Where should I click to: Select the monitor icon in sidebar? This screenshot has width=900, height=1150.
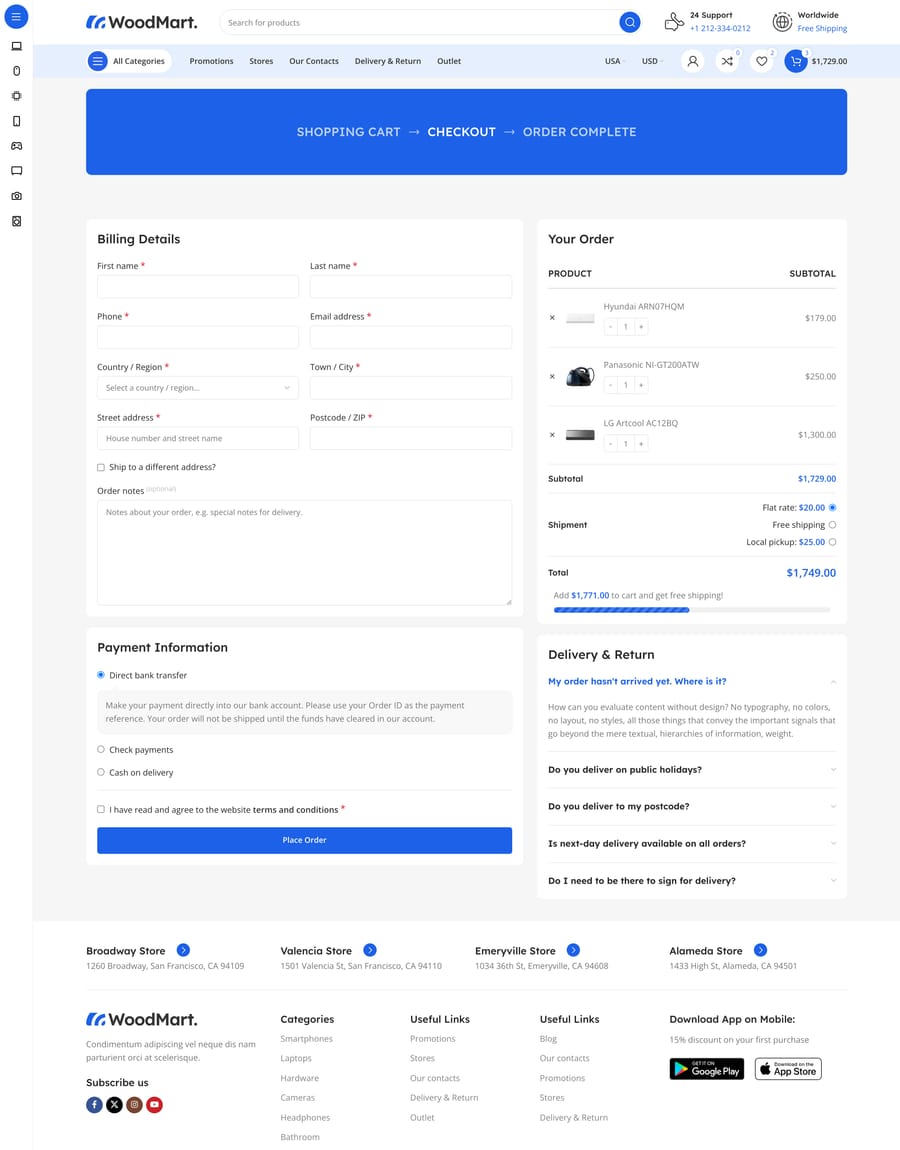16,171
